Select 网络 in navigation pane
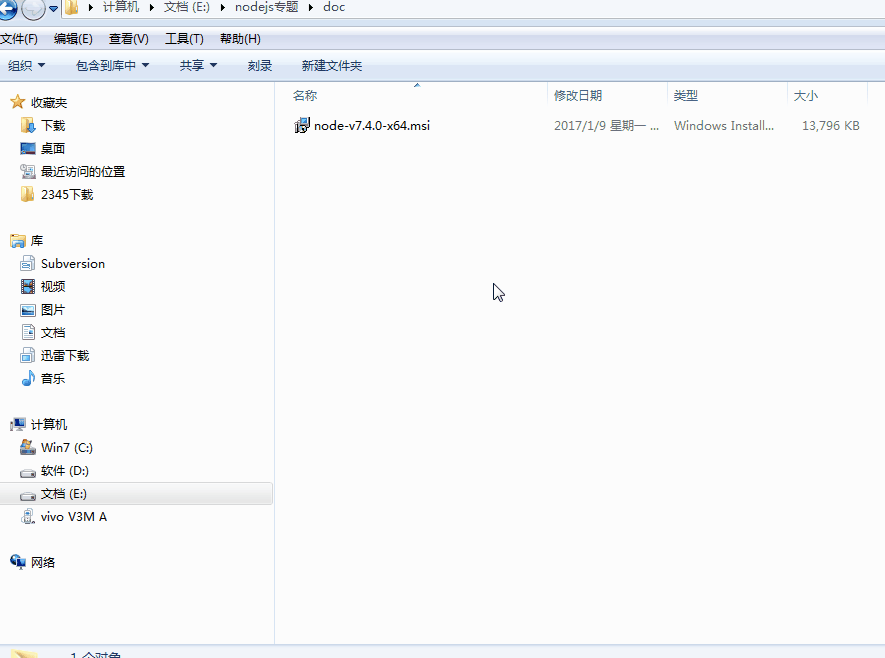 coord(43,563)
